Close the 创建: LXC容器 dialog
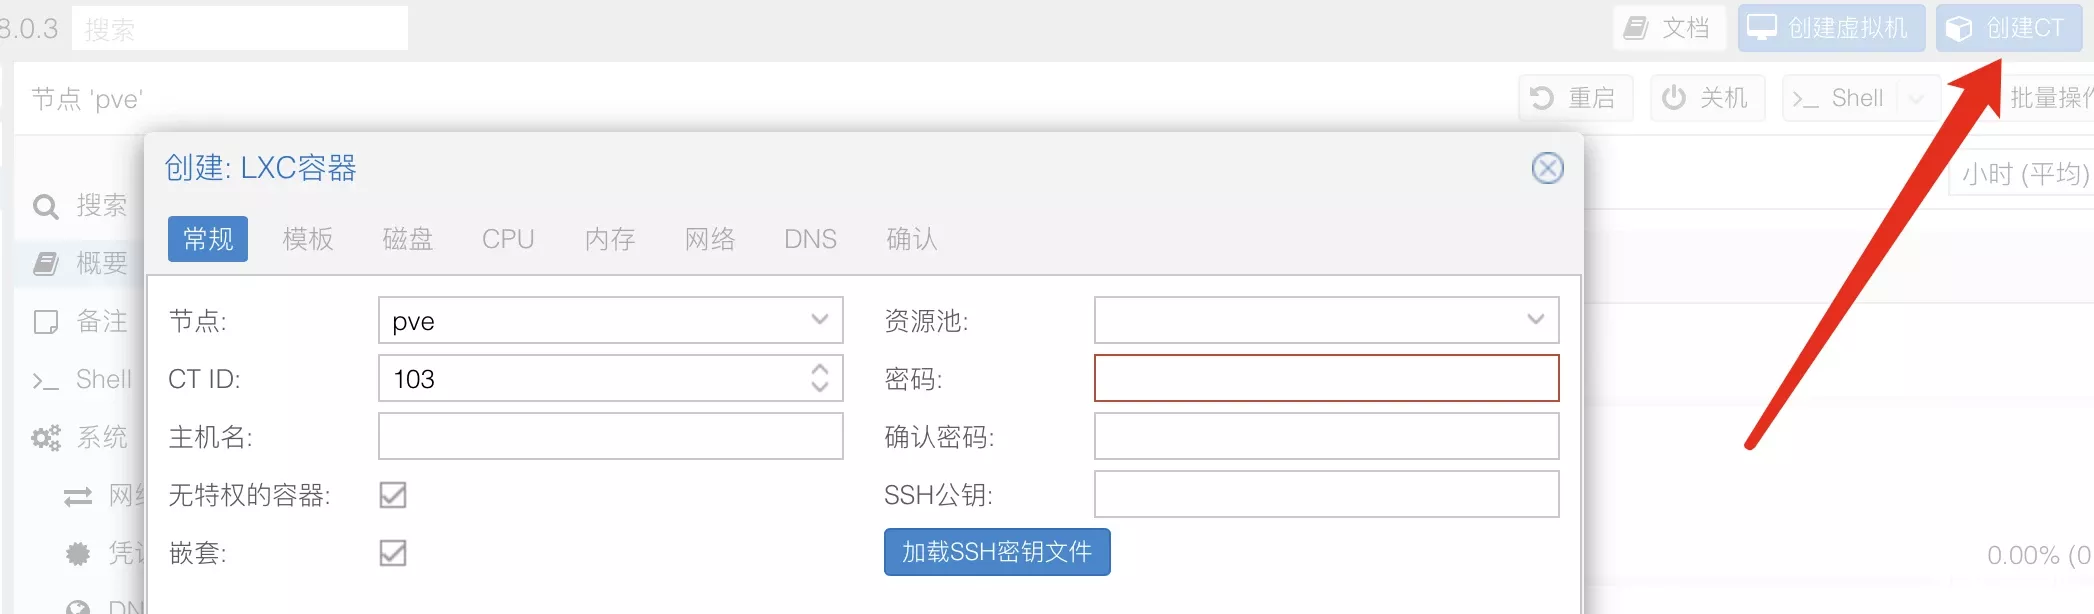Screen dimensions: 2094x614 [x=1548, y=168]
